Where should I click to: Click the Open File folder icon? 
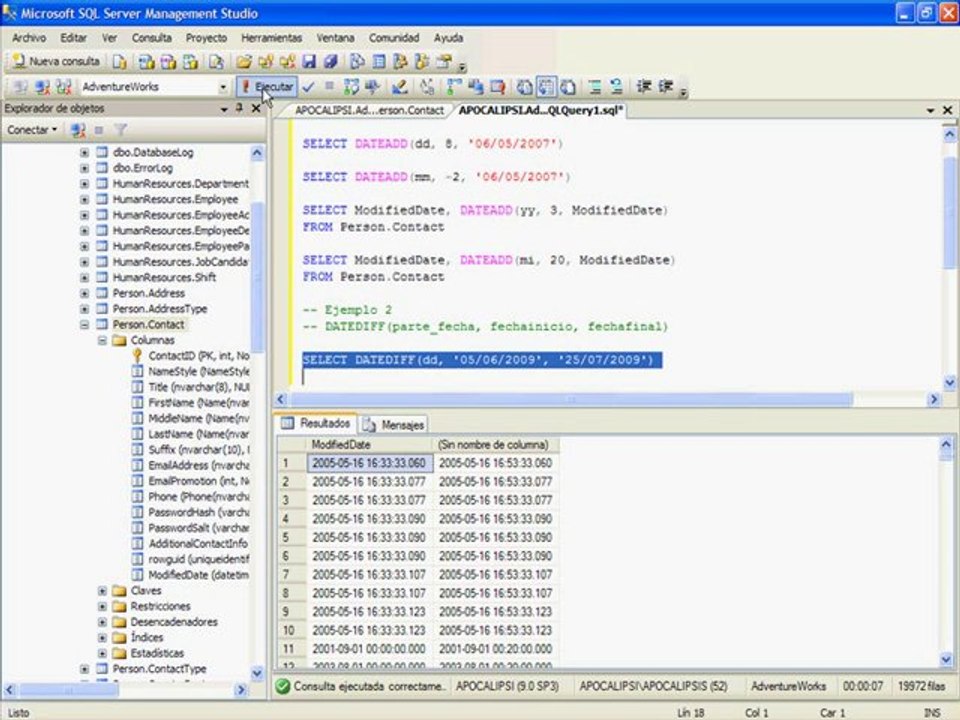pos(245,61)
